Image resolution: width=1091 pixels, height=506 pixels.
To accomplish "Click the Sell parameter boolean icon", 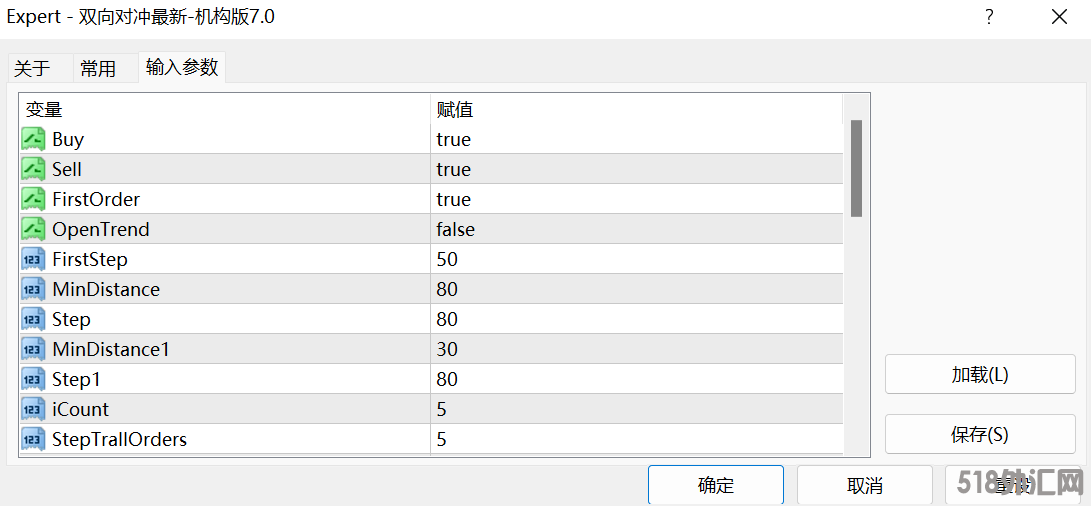I will point(33,169).
